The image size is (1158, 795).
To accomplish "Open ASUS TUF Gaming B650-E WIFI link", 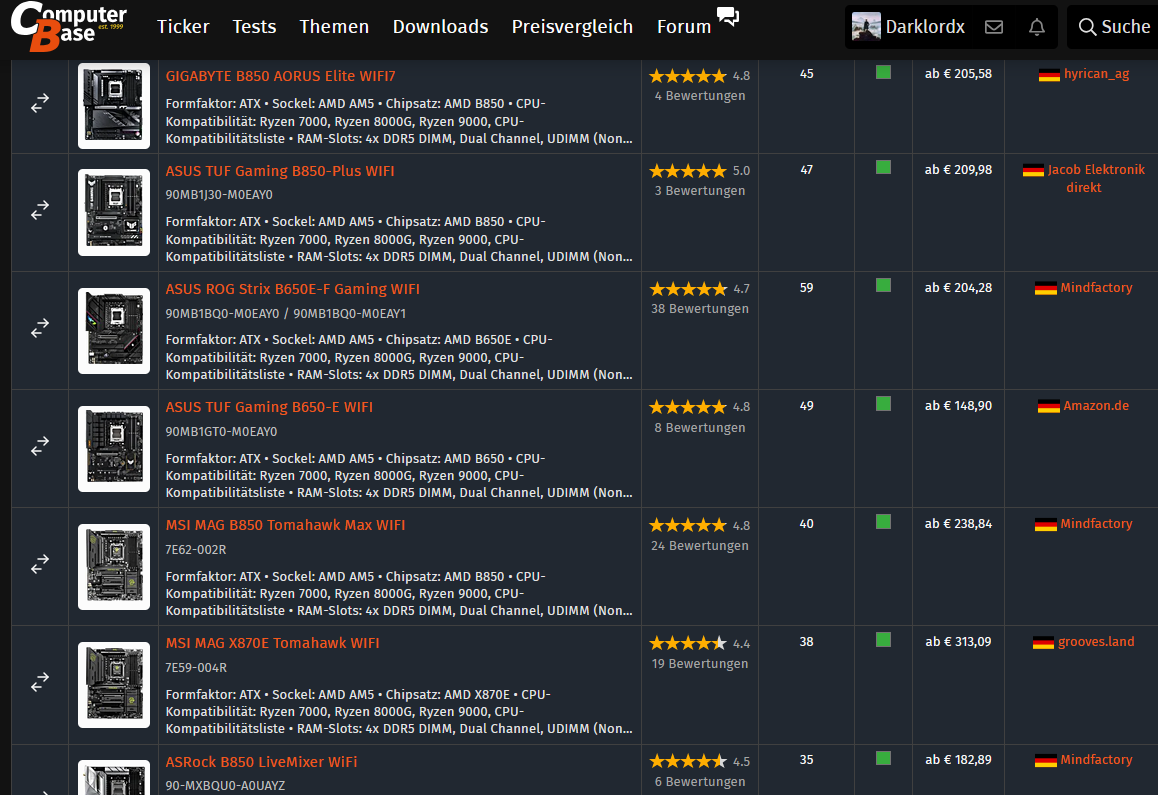I will tap(269, 407).
